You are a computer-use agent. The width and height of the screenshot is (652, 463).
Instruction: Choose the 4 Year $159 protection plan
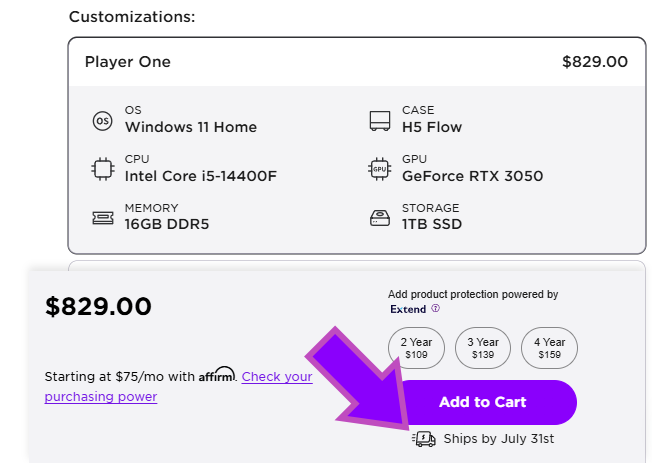549,348
